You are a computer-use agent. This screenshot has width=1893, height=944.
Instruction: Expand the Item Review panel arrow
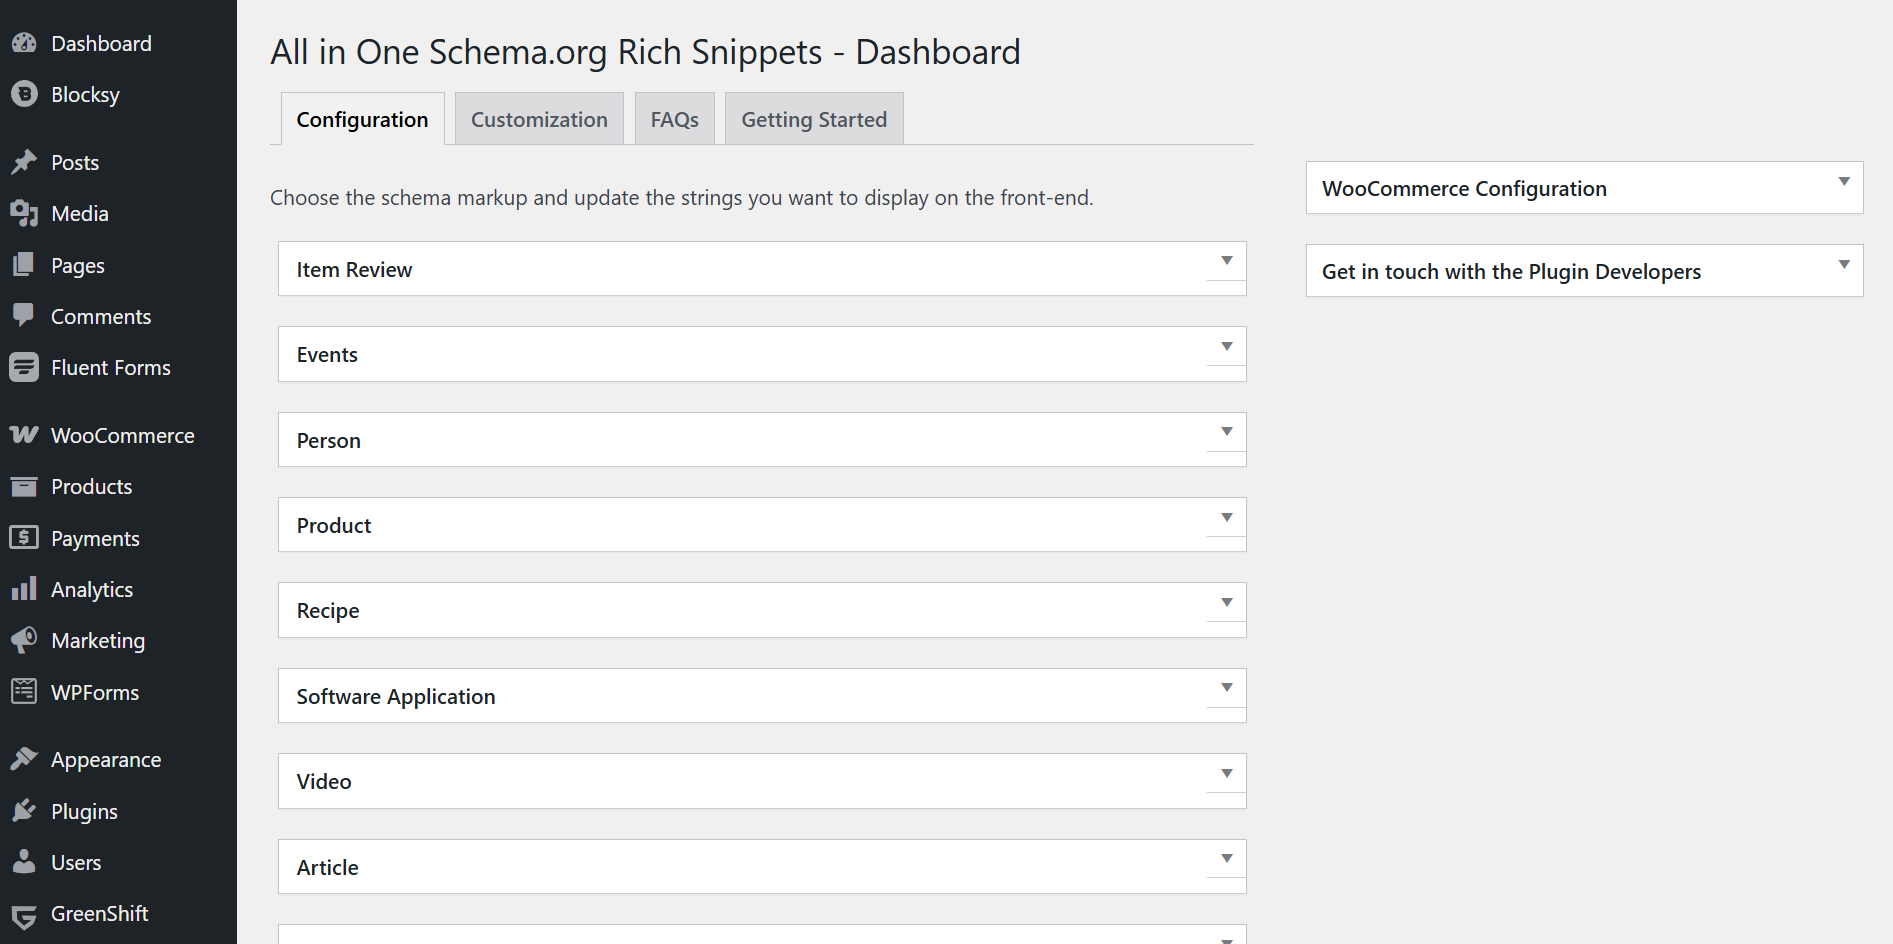coord(1226,262)
